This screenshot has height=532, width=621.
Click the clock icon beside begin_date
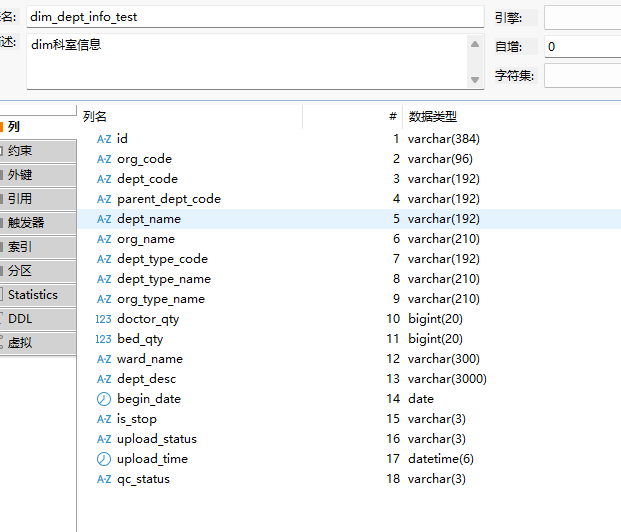pos(104,399)
